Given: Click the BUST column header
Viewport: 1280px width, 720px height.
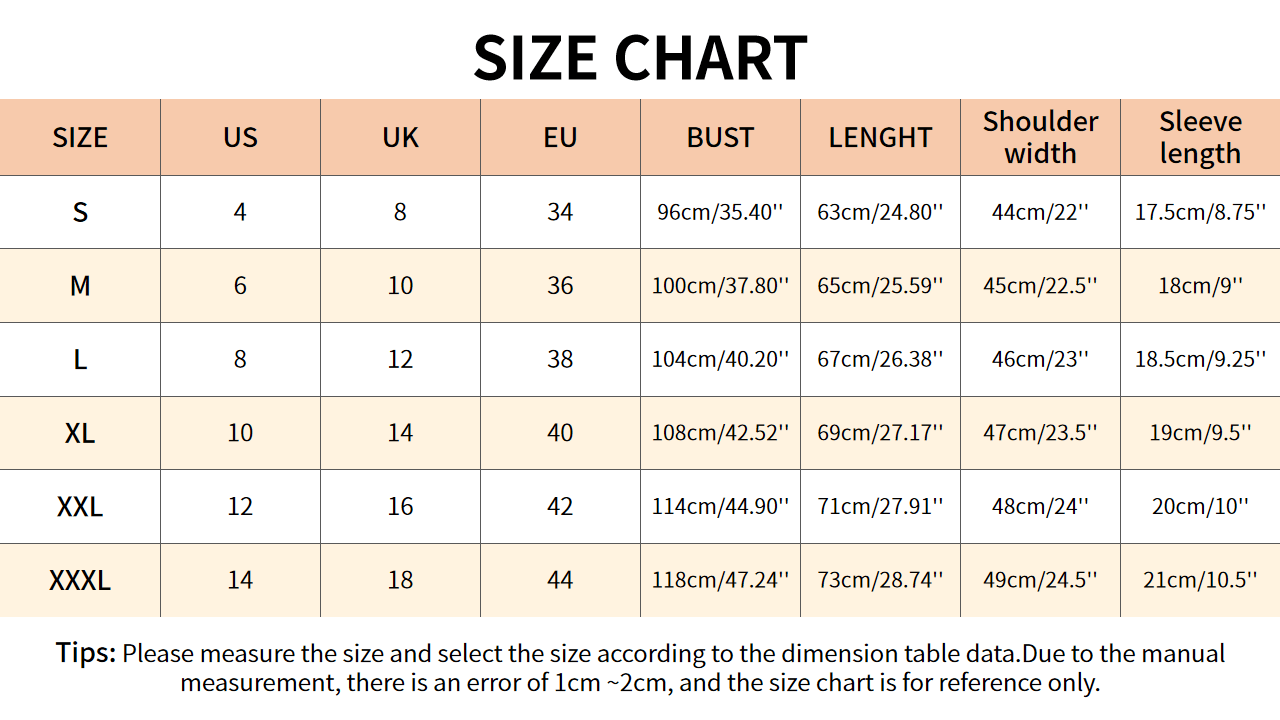Looking at the screenshot, I should point(720,138).
